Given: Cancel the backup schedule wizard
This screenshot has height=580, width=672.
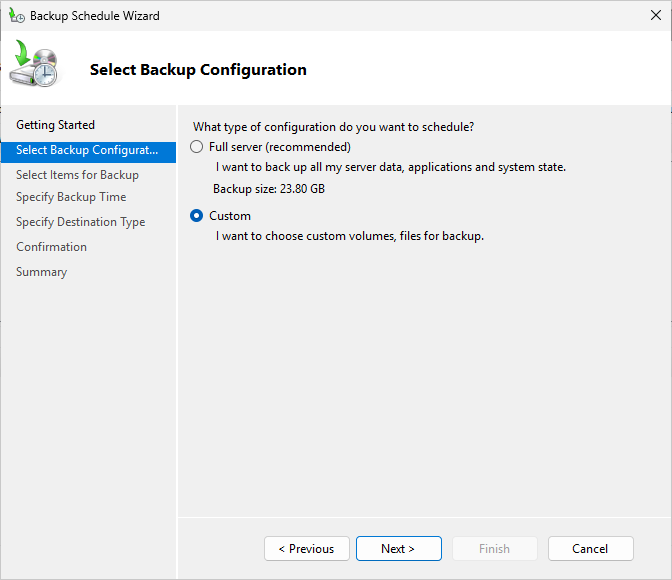Looking at the screenshot, I should click(590, 549).
